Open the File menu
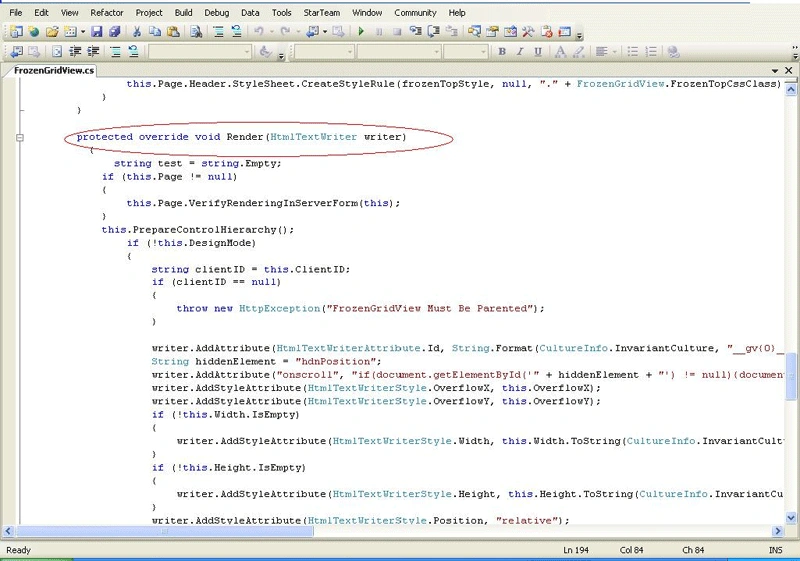Image resolution: width=800 pixels, height=561 pixels. click(15, 13)
